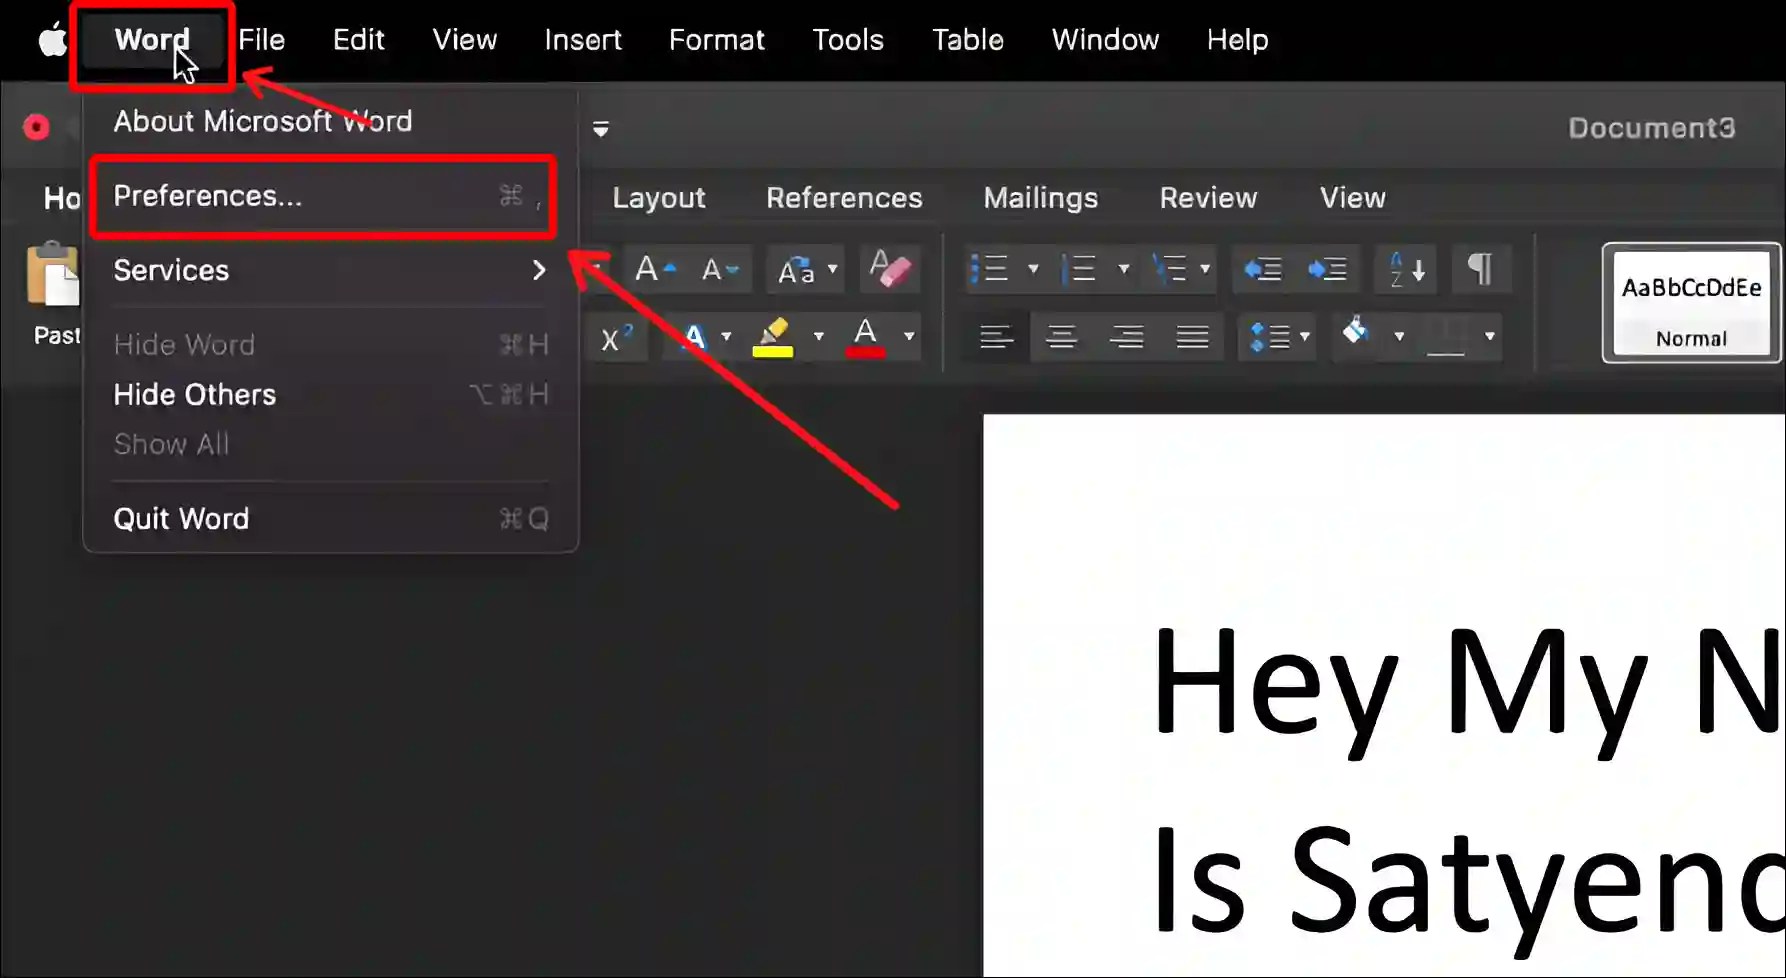
Task: Apply yellow text highlight color
Action: (772, 337)
